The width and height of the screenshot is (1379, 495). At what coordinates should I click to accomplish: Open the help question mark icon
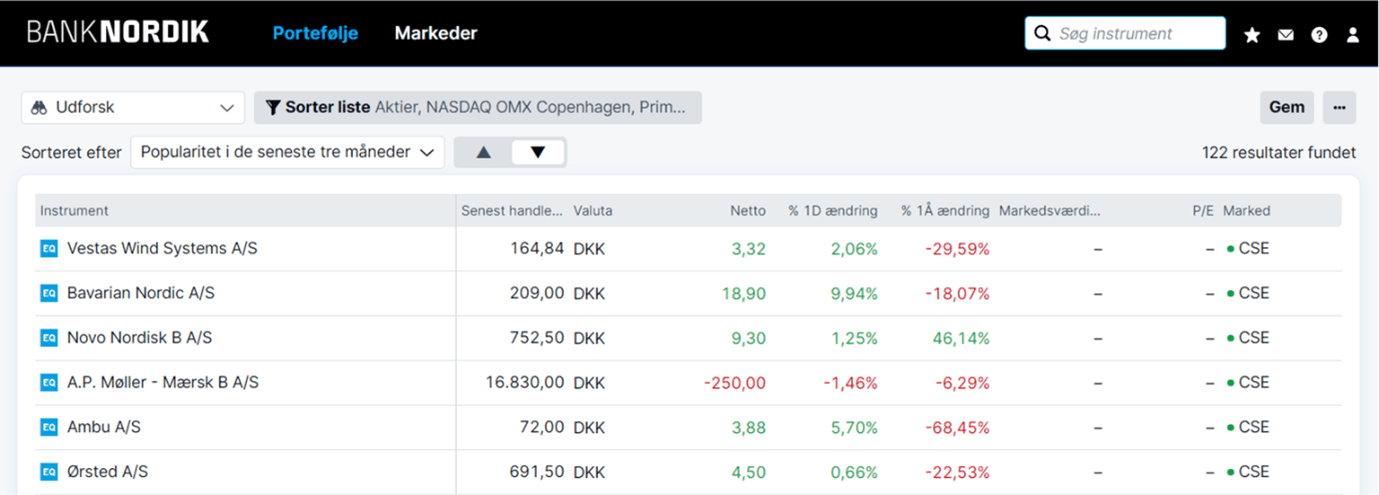tap(1319, 35)
